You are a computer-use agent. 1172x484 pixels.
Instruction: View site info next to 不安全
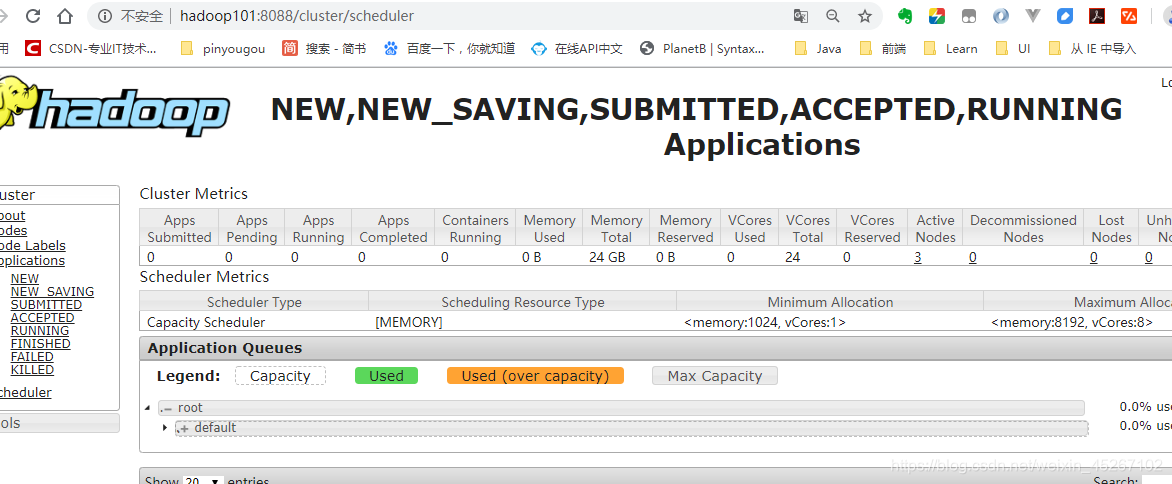click(105, 16)
